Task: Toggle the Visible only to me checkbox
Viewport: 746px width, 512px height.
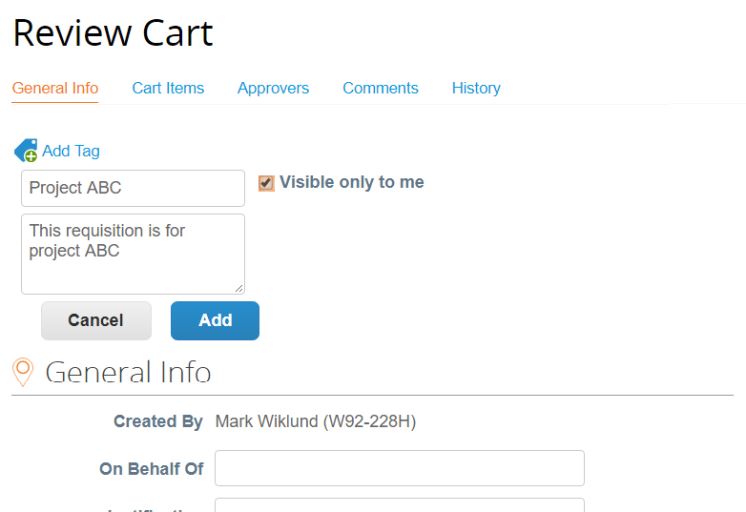Action: [266, 183]
